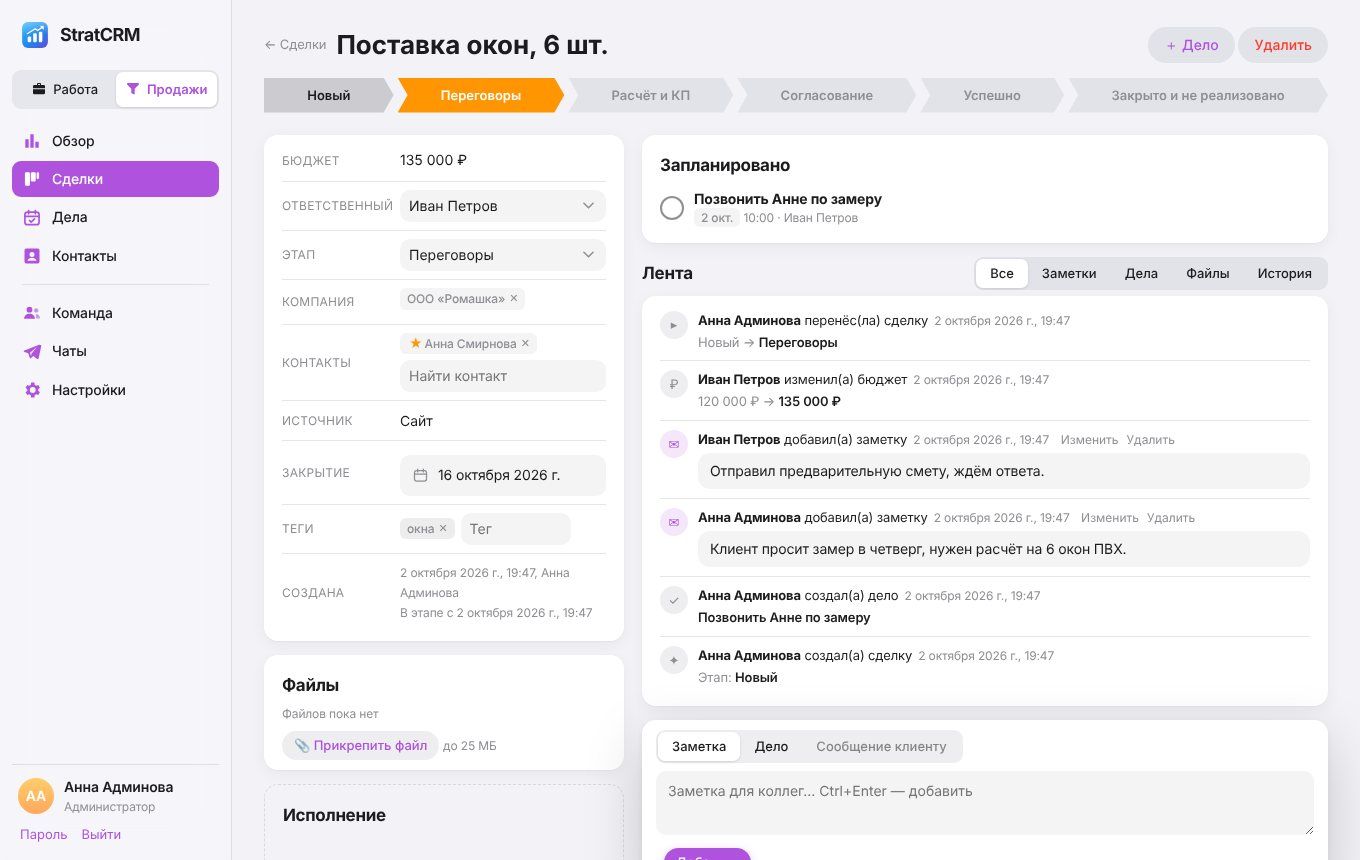Remove contact Анна Смирнова chip
This screenshot has height=860, width=1360.
[x=525, y=343]
